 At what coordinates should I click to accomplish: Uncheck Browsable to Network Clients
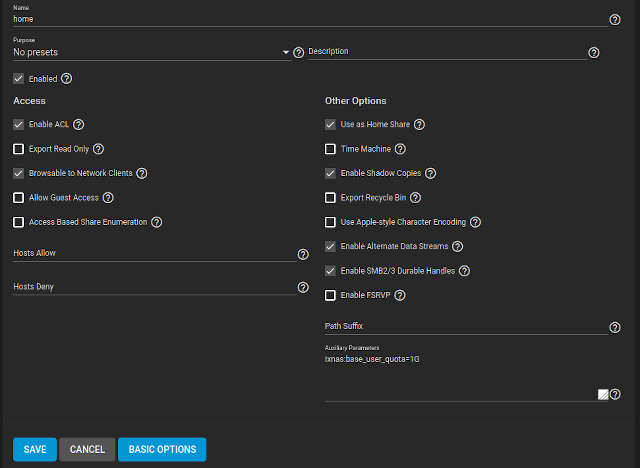click(18, 173)
